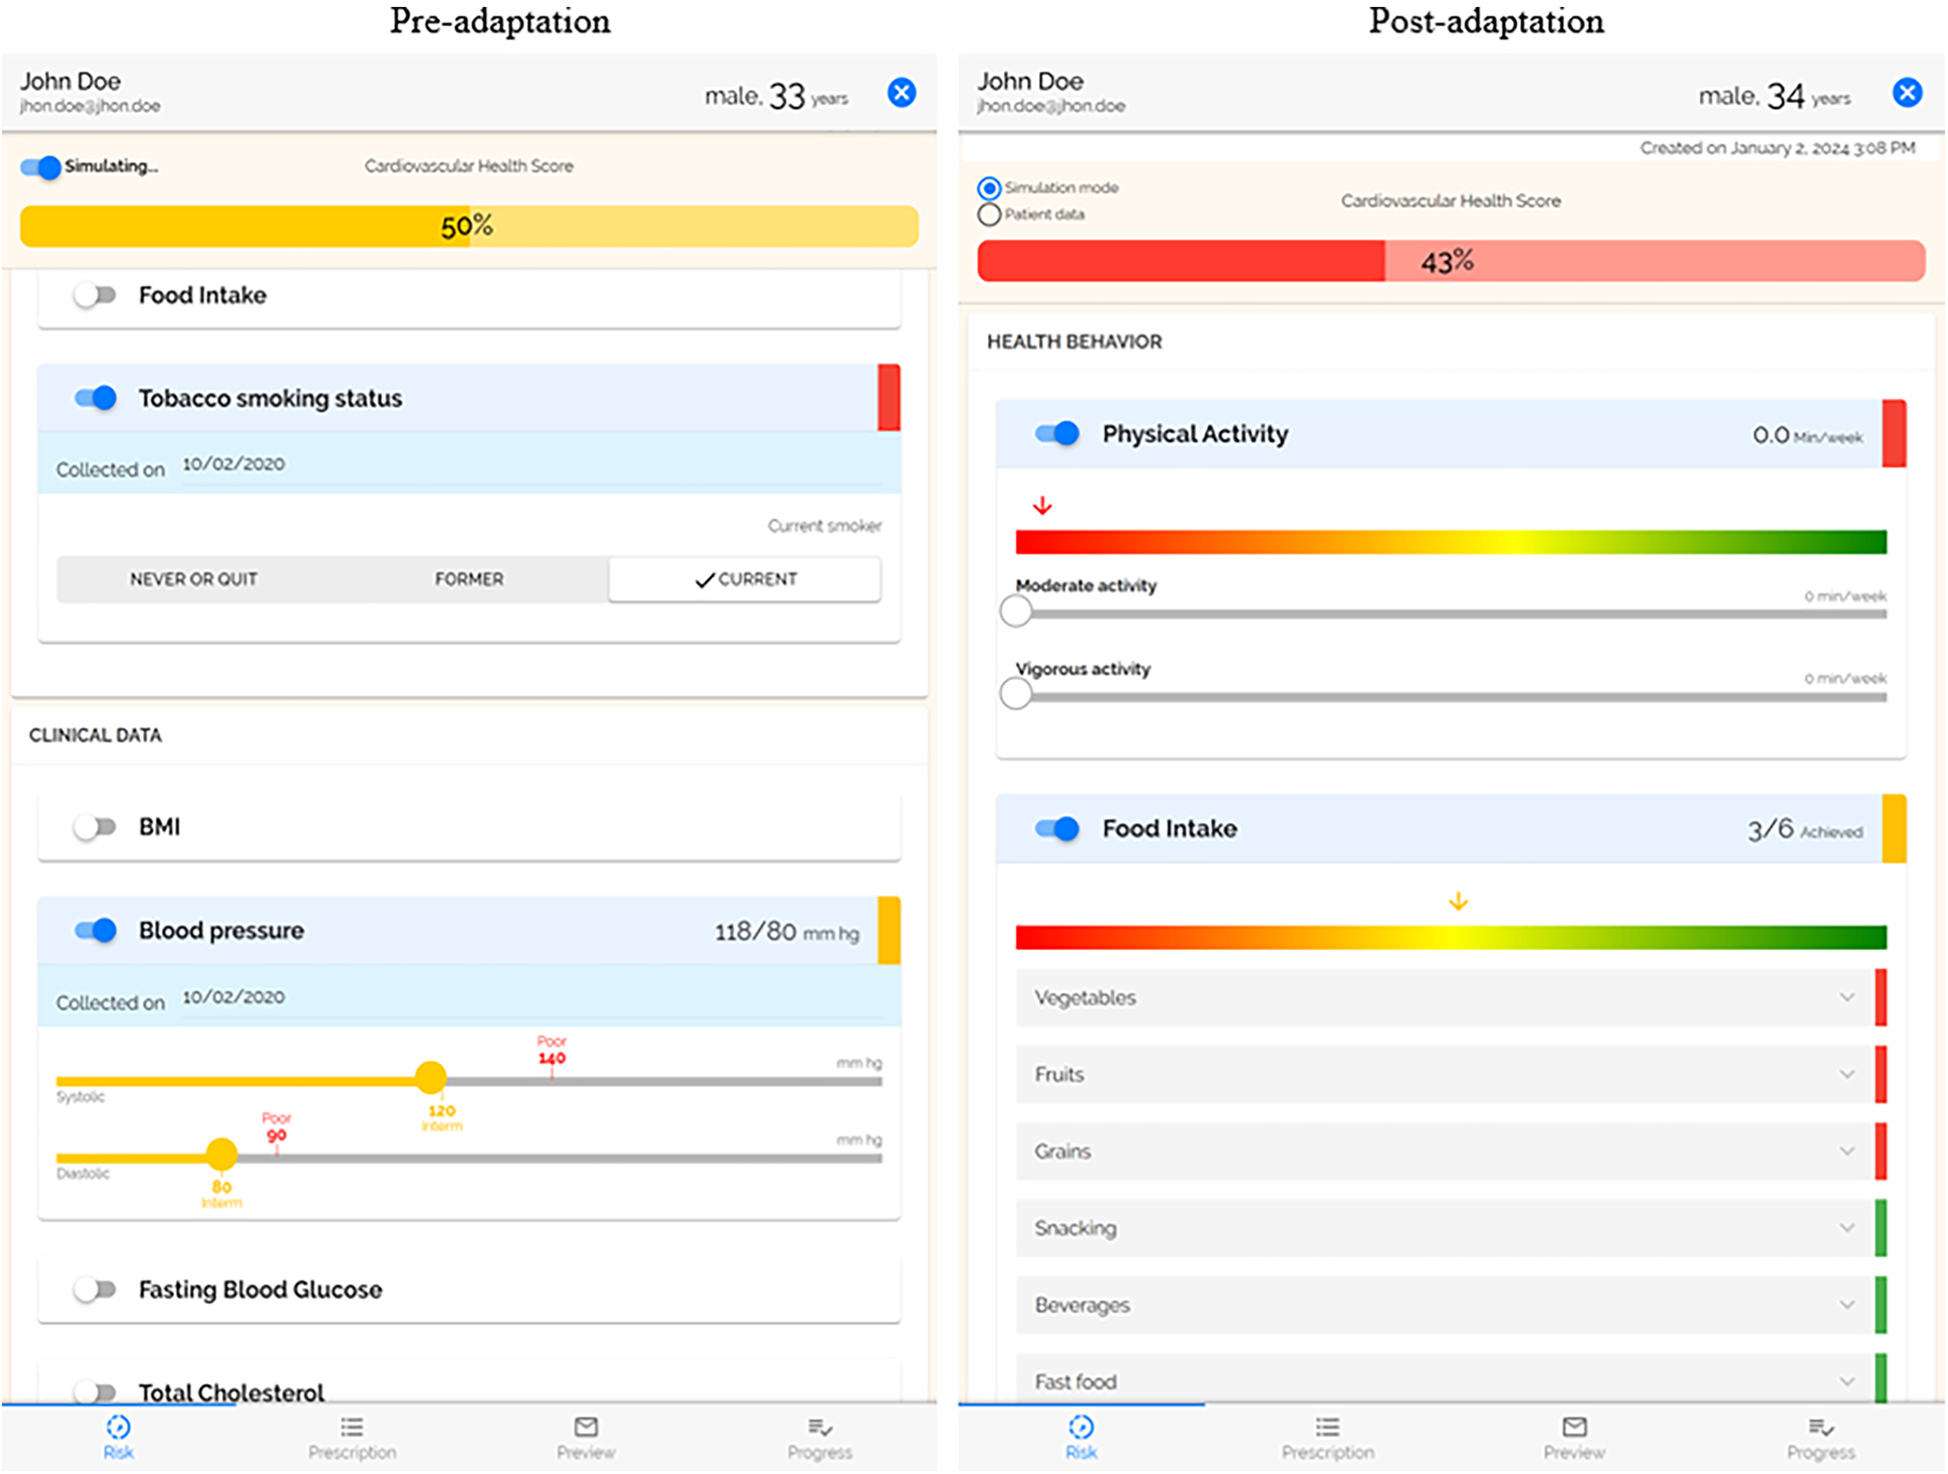Open Preview envelope icon in post-adaptation panel

(1574, 1427)
